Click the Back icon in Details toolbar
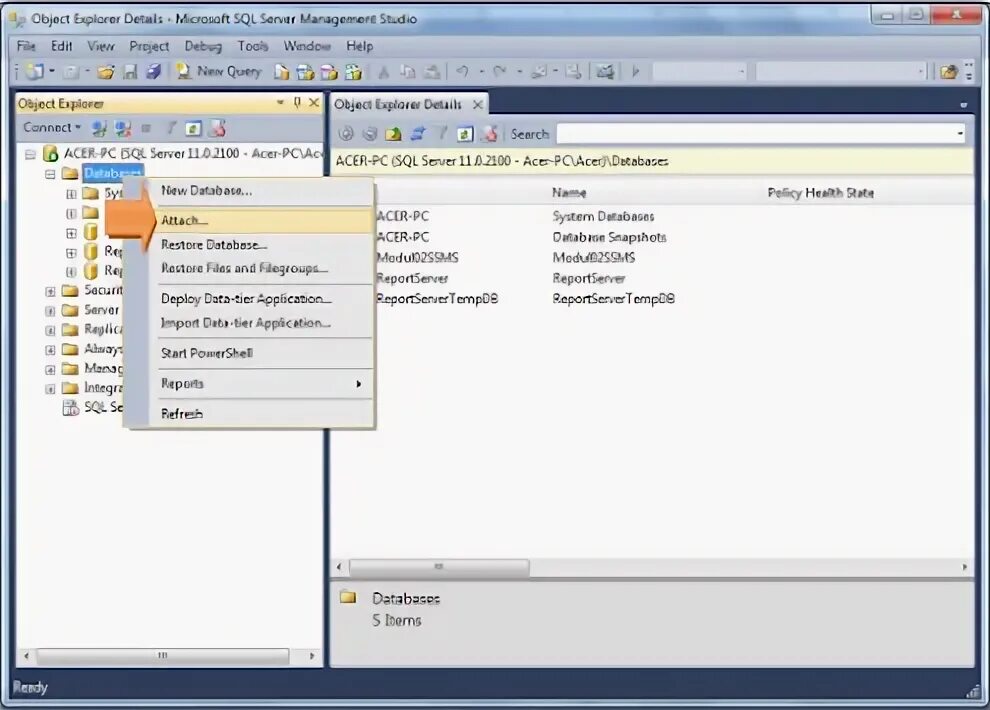990x710 pixels. click(346, 133)
